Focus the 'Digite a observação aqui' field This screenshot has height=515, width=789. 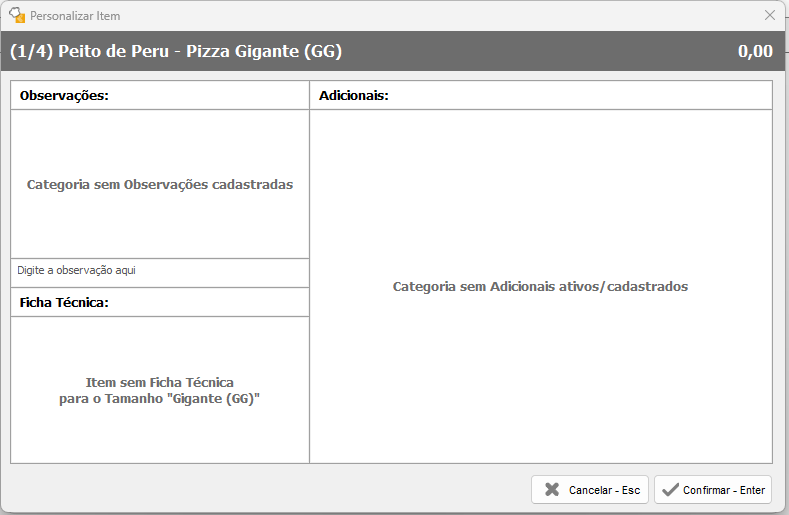pyautogui.click(x=160, y=271)
